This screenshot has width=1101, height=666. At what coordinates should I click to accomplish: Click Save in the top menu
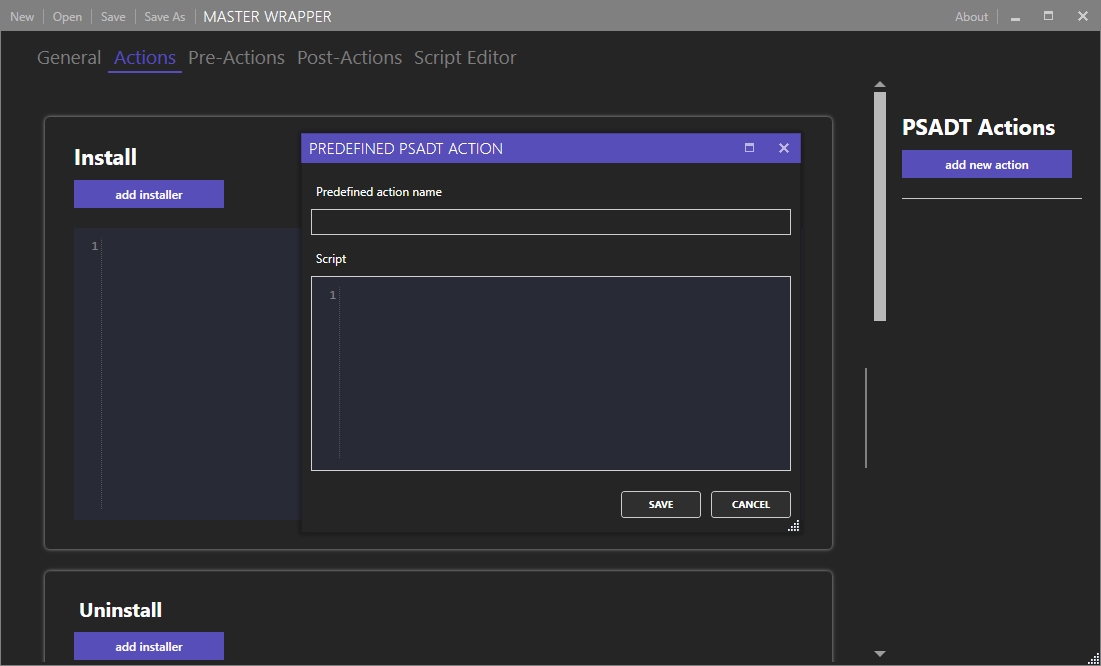(x=113, y=17)
